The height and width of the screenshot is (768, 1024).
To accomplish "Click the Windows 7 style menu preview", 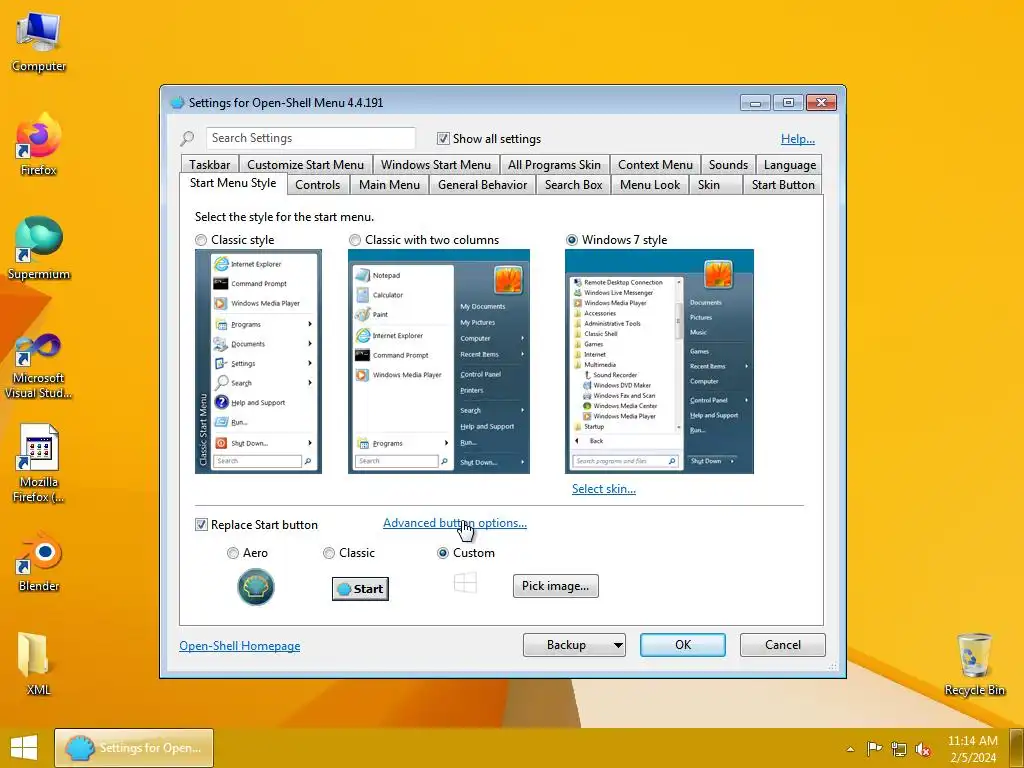I will pos(659,361).
